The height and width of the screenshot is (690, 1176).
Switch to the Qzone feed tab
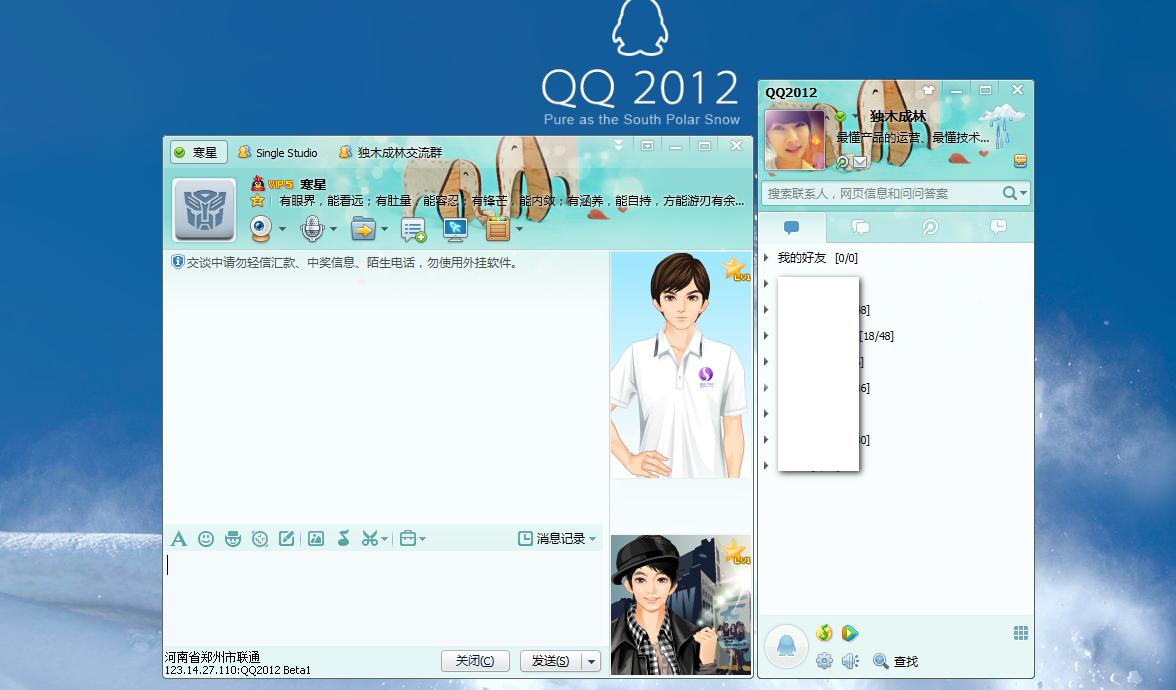[x=930, y=227]
